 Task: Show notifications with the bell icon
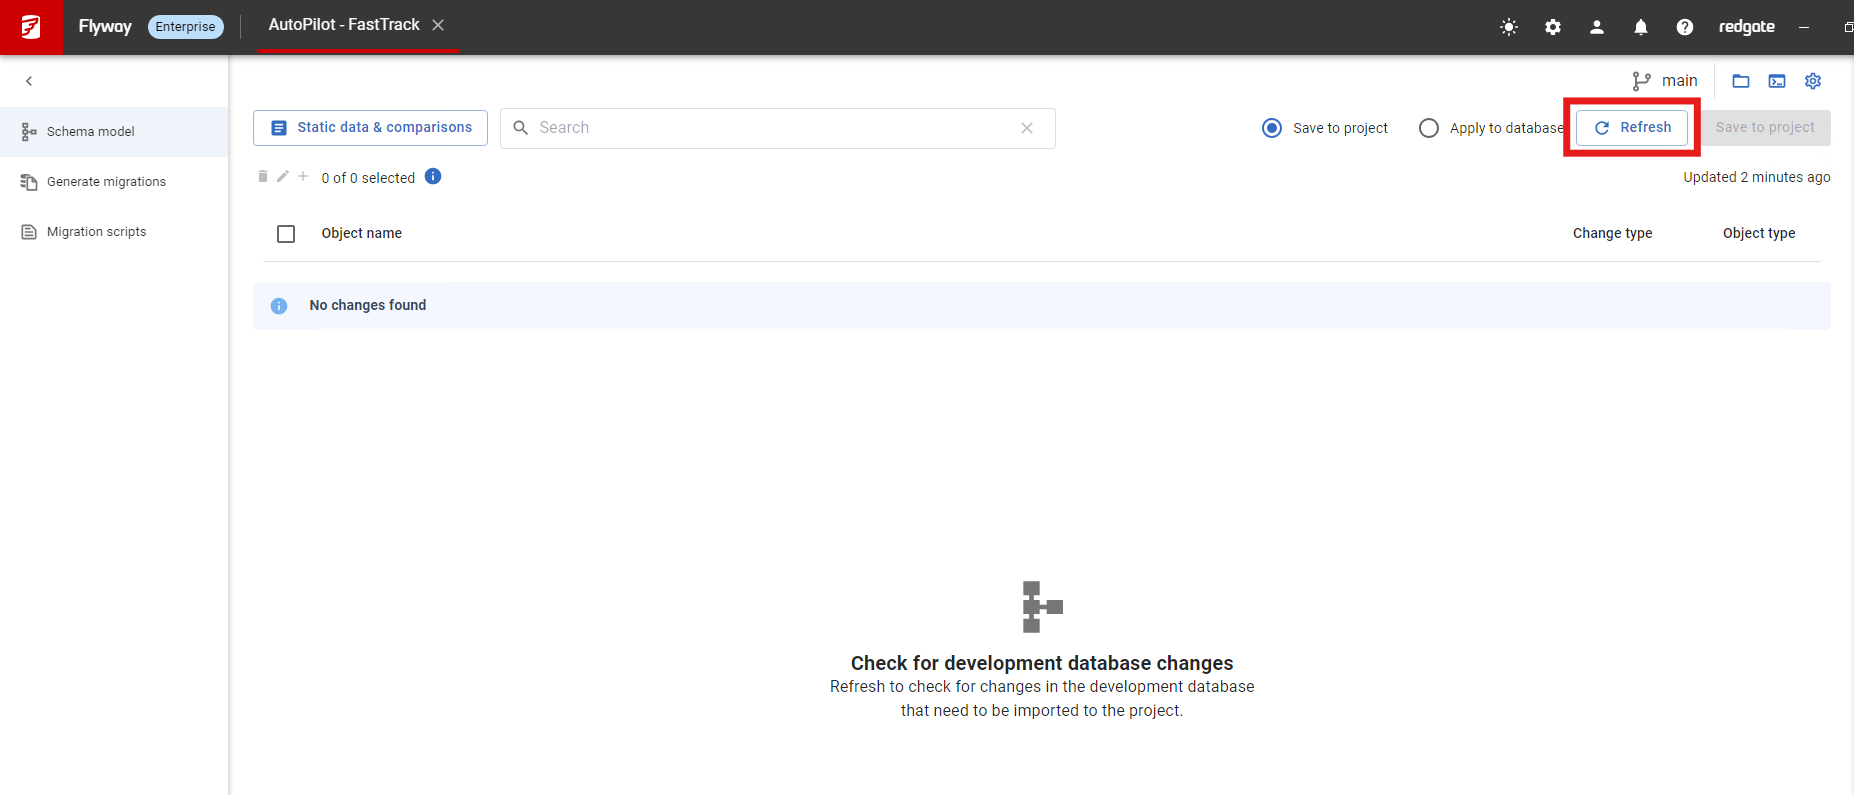point(1641,27)
